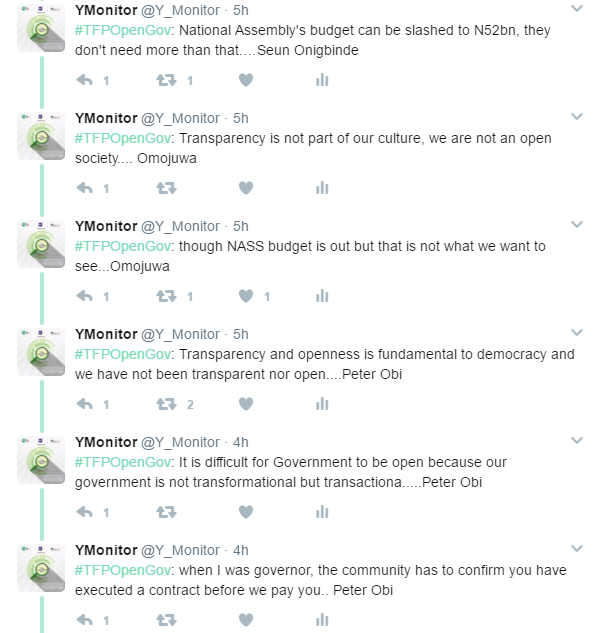Viewport: 602px width, 633px height.
Task: Retweet the 'NASS budget is out' tweet
Action: 166,296
